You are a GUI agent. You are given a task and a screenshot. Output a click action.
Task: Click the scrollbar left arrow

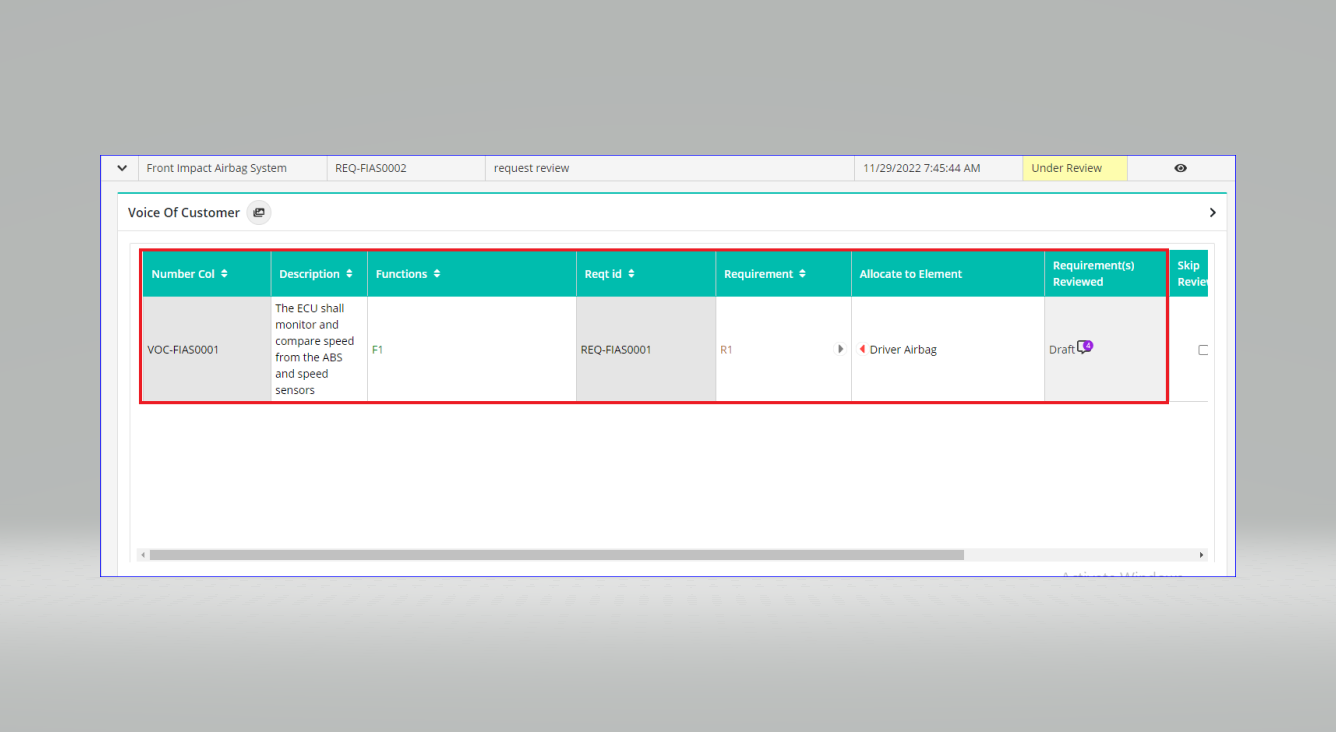142,554
